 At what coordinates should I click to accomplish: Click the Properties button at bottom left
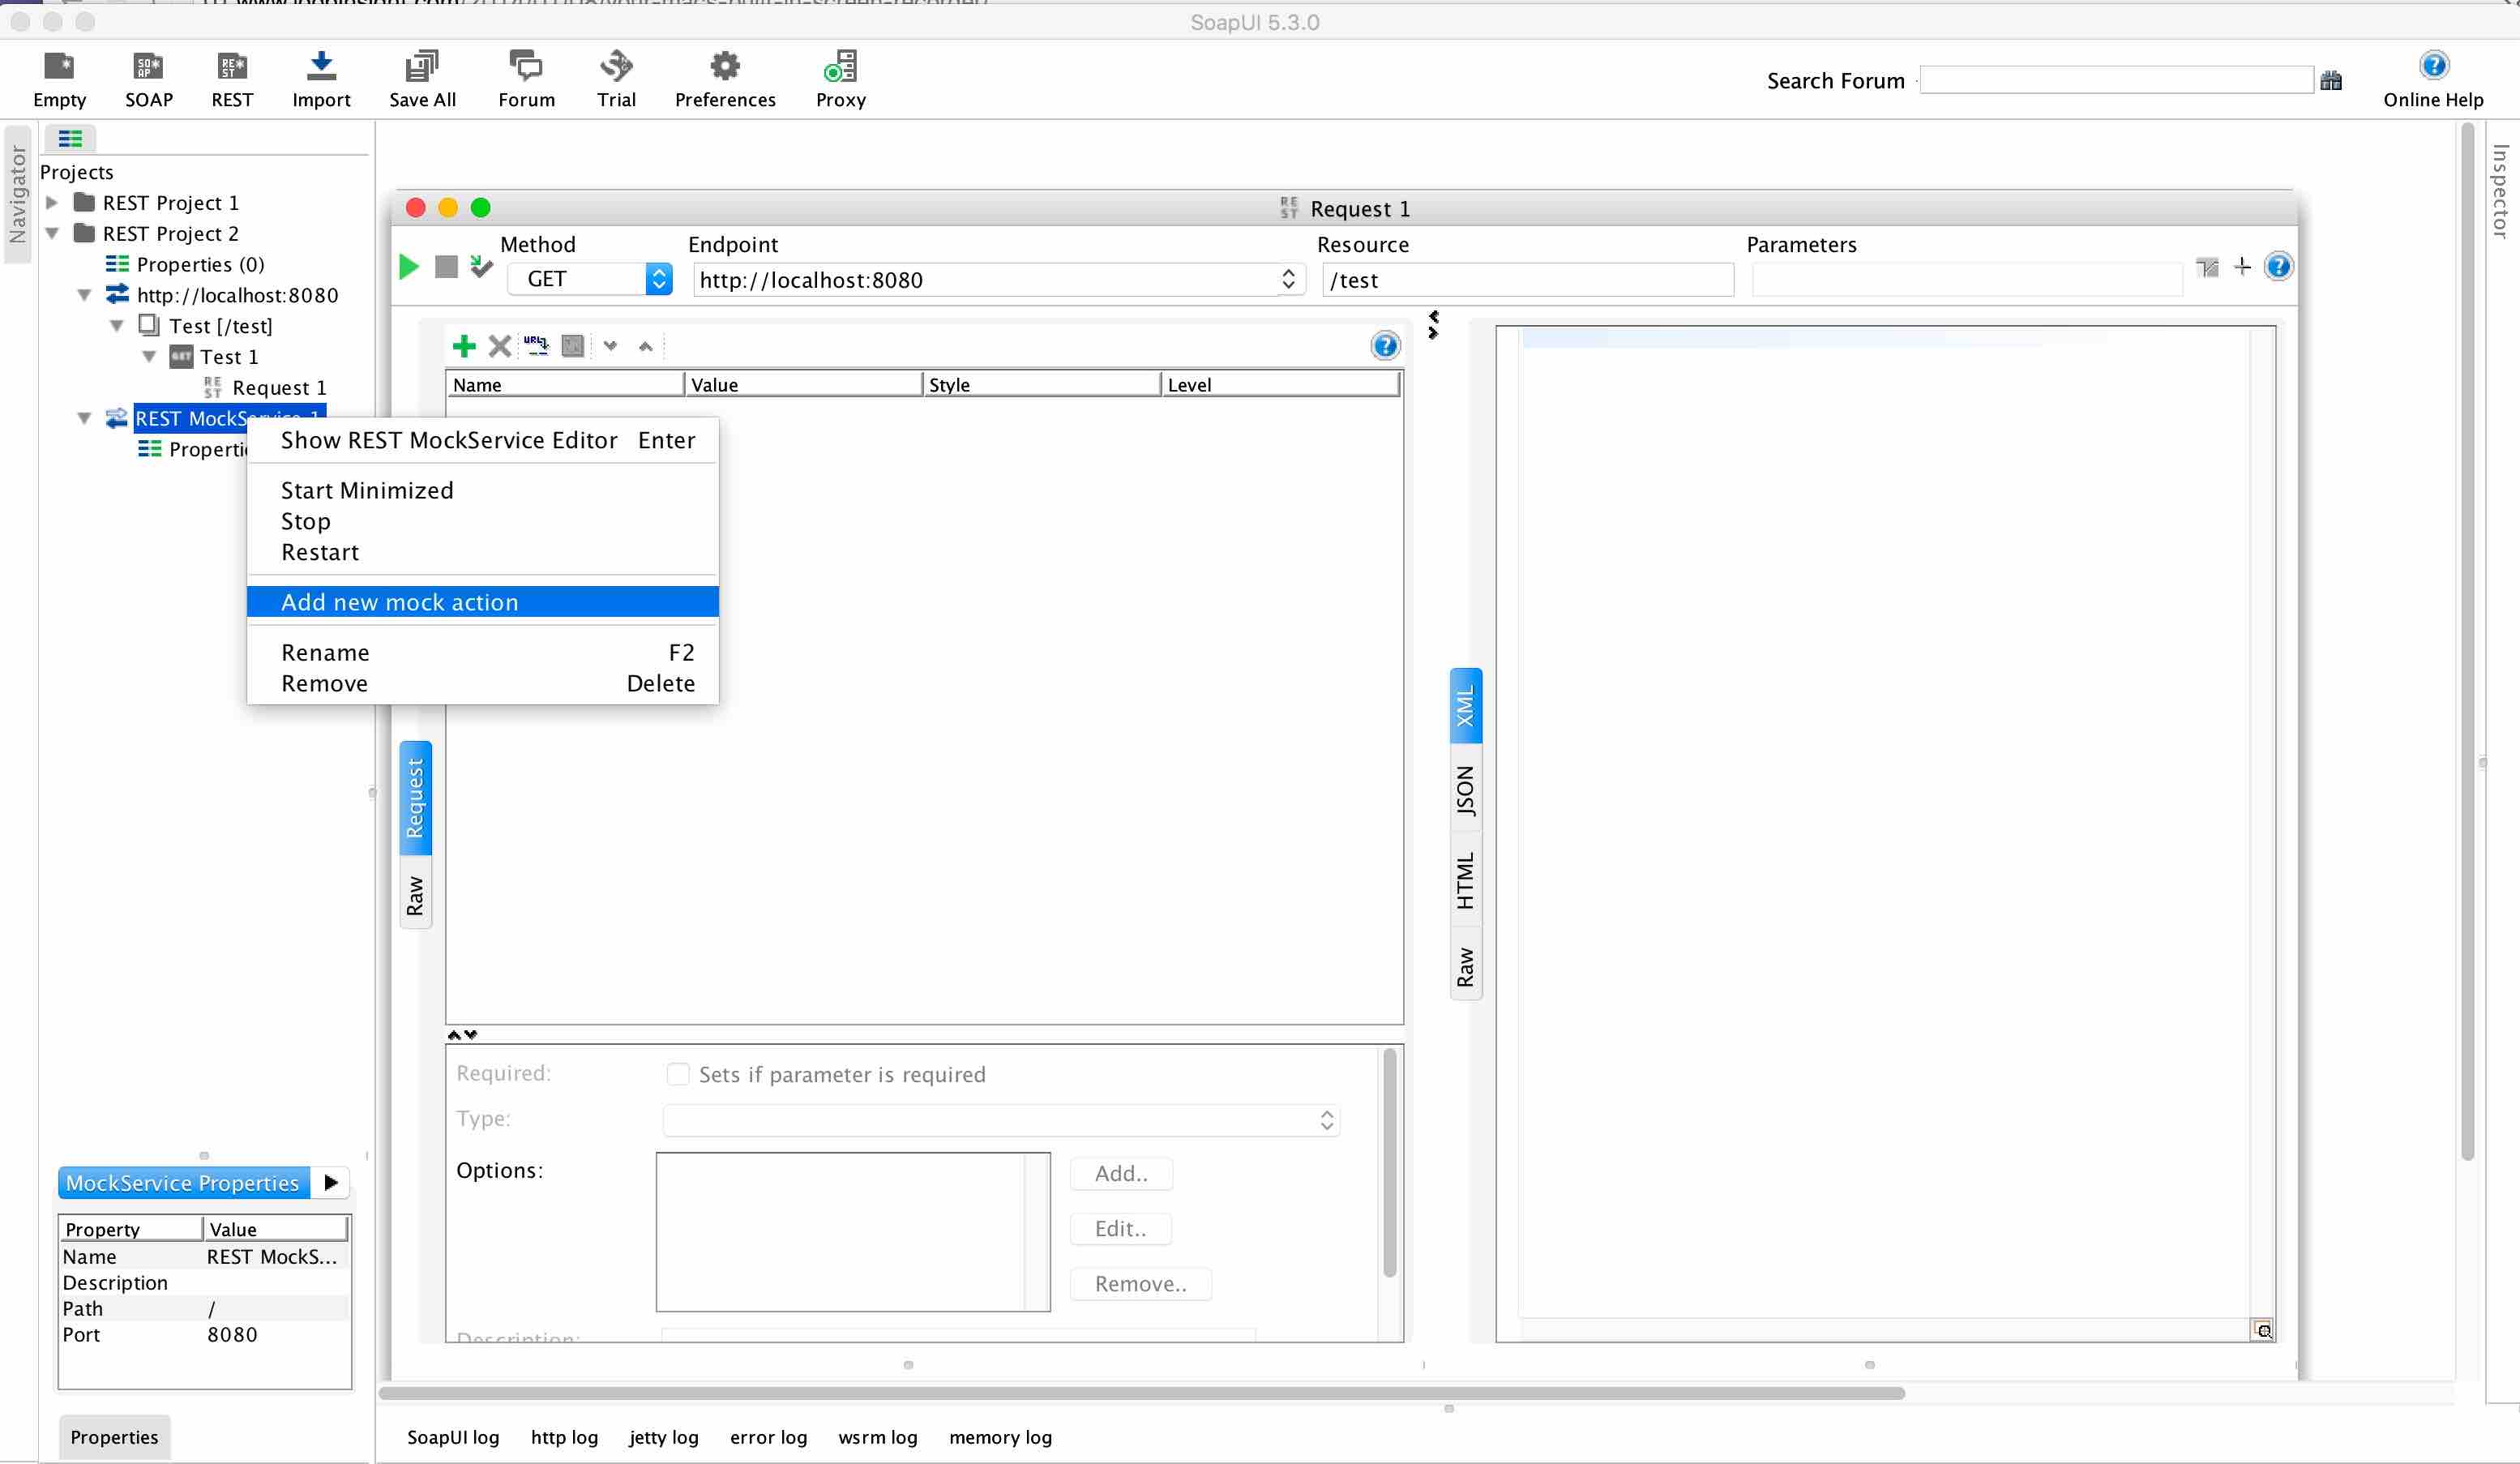pos(114,1437)
